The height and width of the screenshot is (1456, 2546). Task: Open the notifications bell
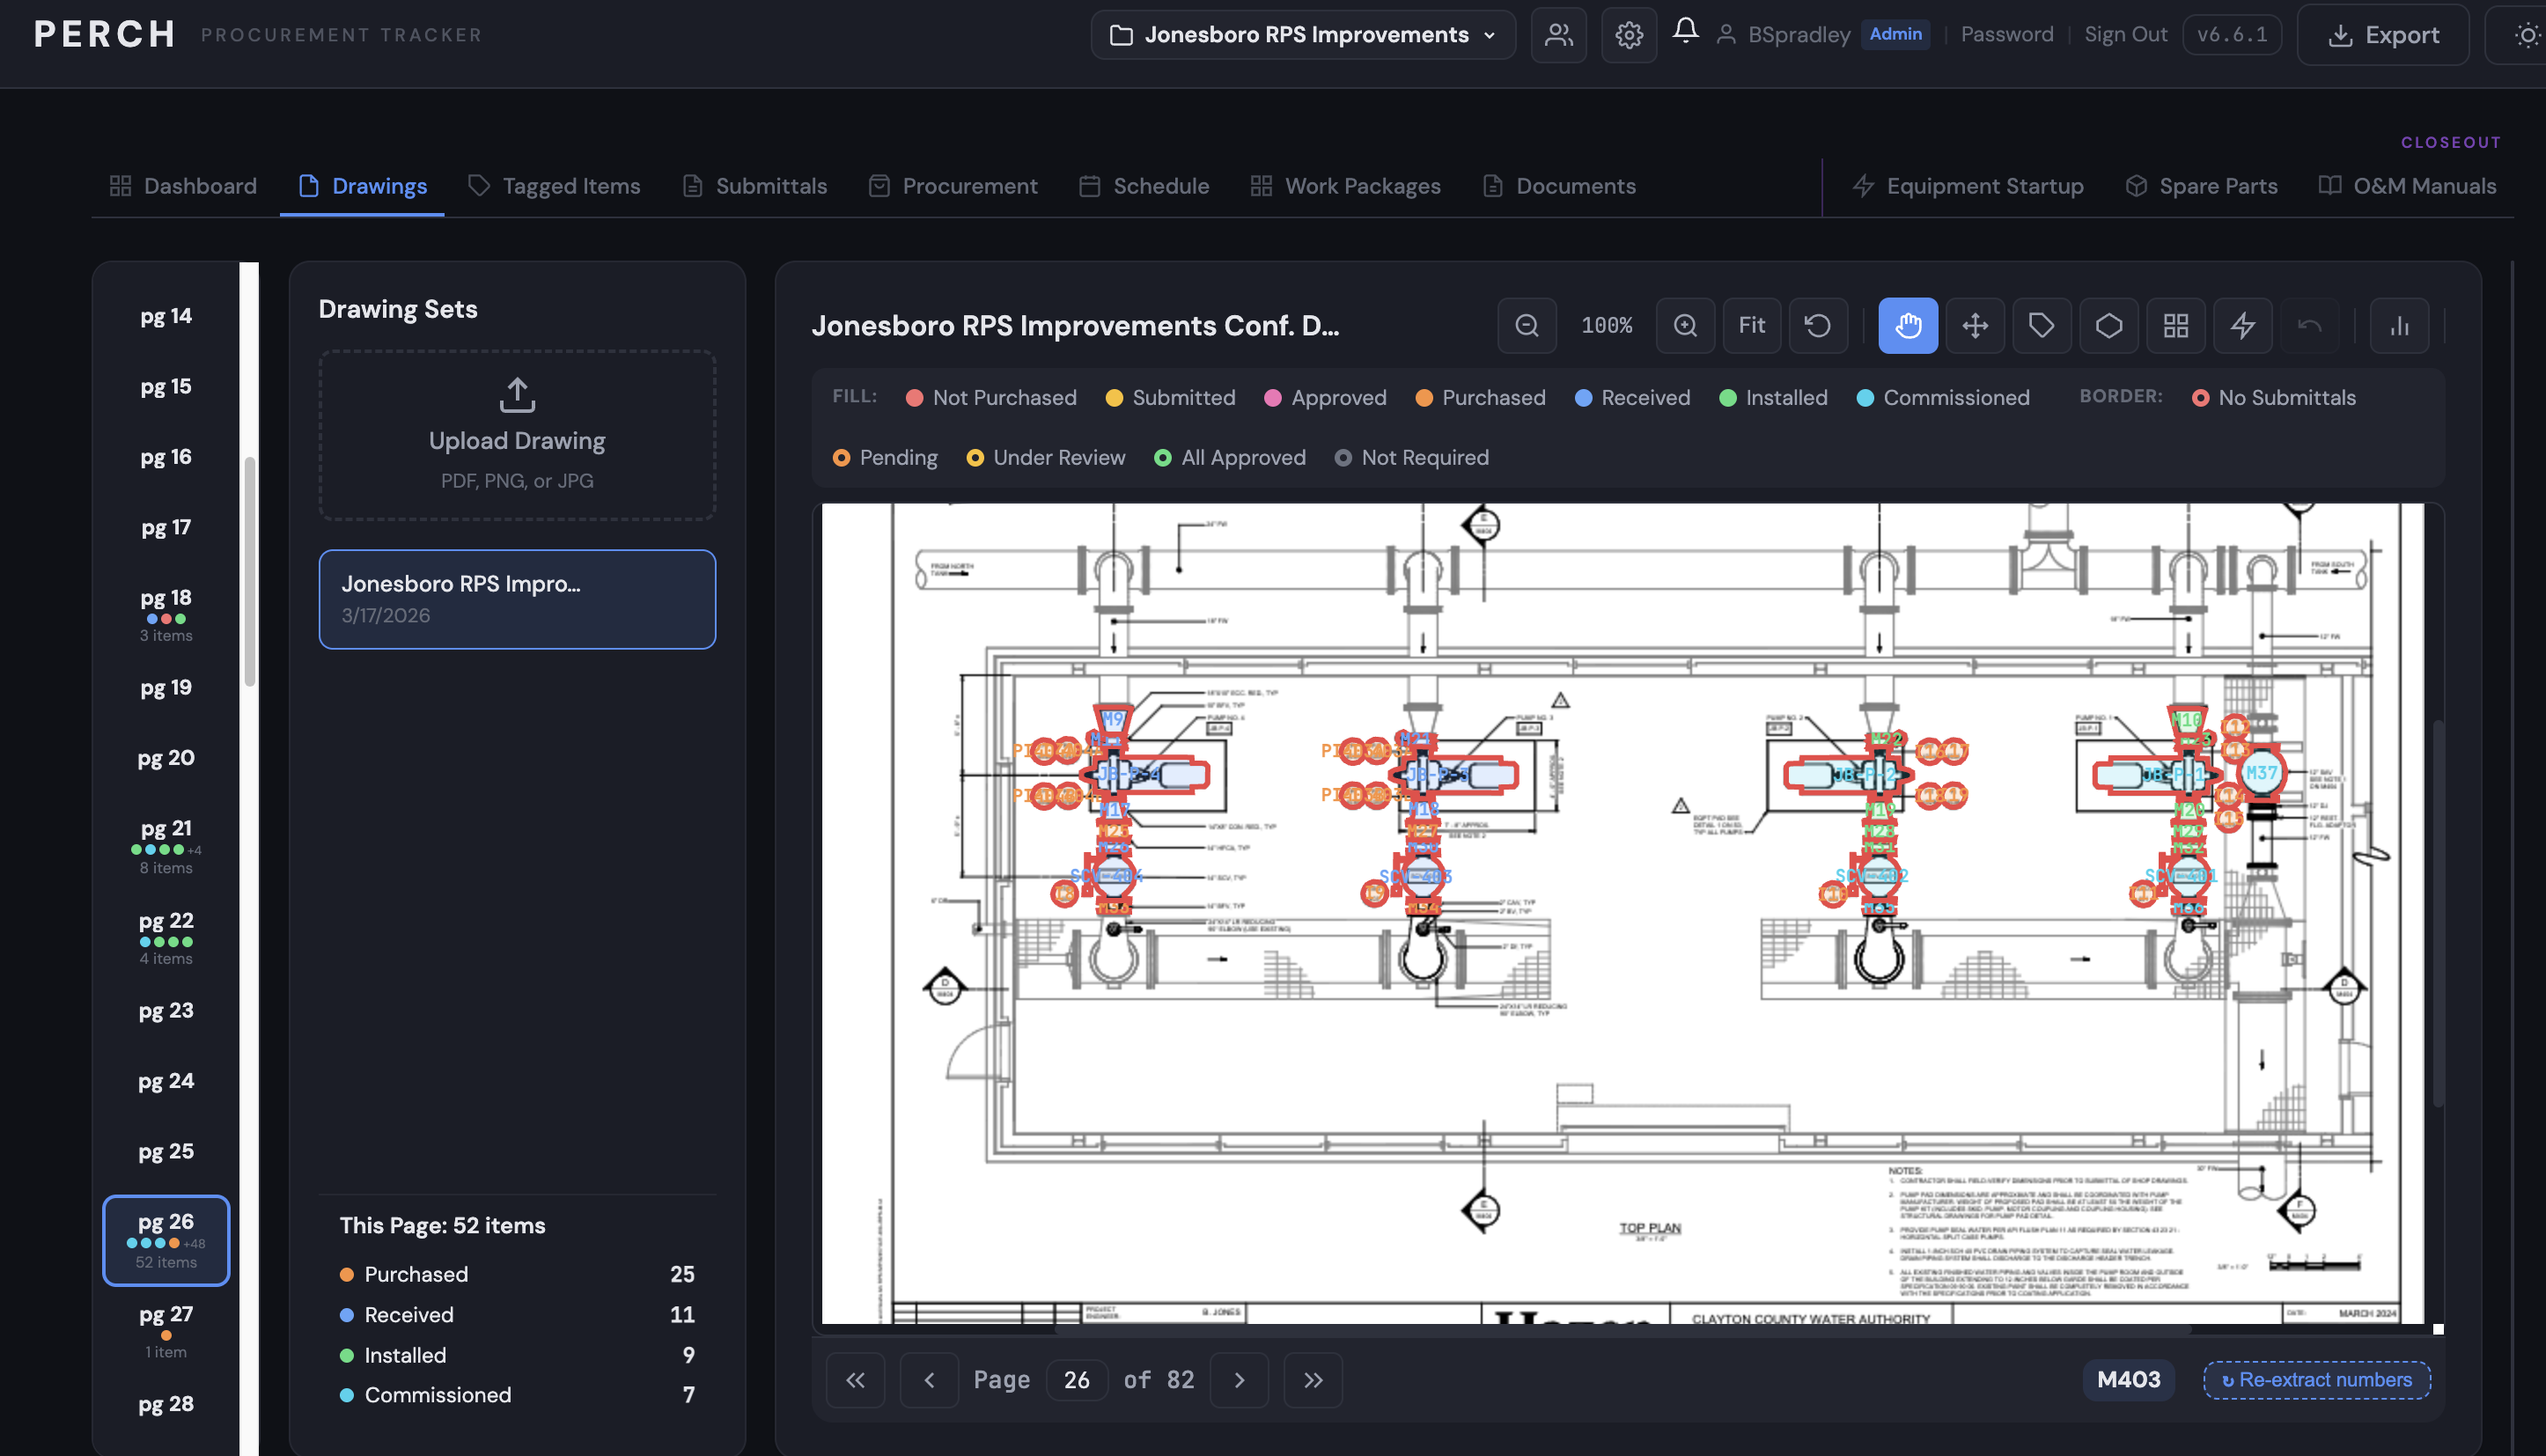pos(1685,30)
